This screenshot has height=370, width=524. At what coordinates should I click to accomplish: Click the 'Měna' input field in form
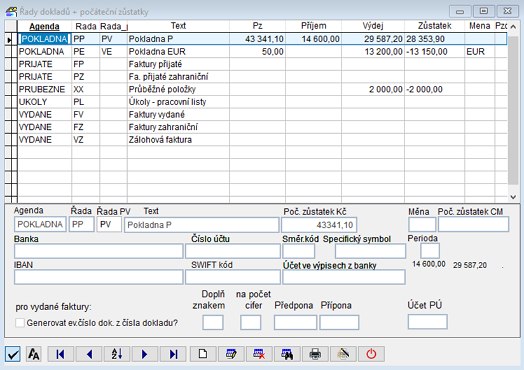tap(422, 224)
